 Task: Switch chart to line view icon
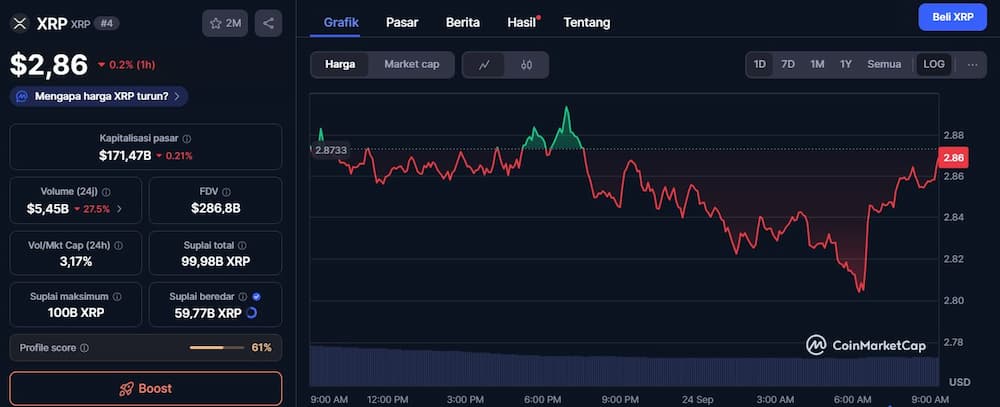tap(484, 64)
